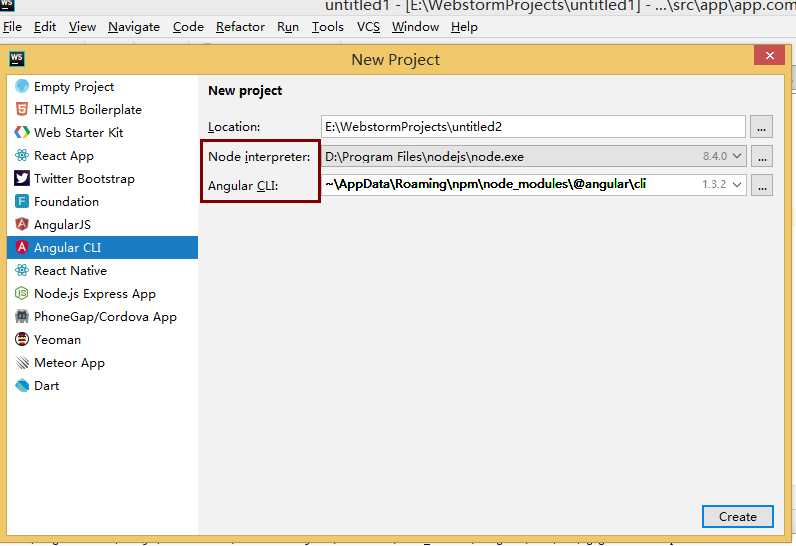Click the Node.js Express App icon
Screen dimensions: 796x546
[22, 293]
